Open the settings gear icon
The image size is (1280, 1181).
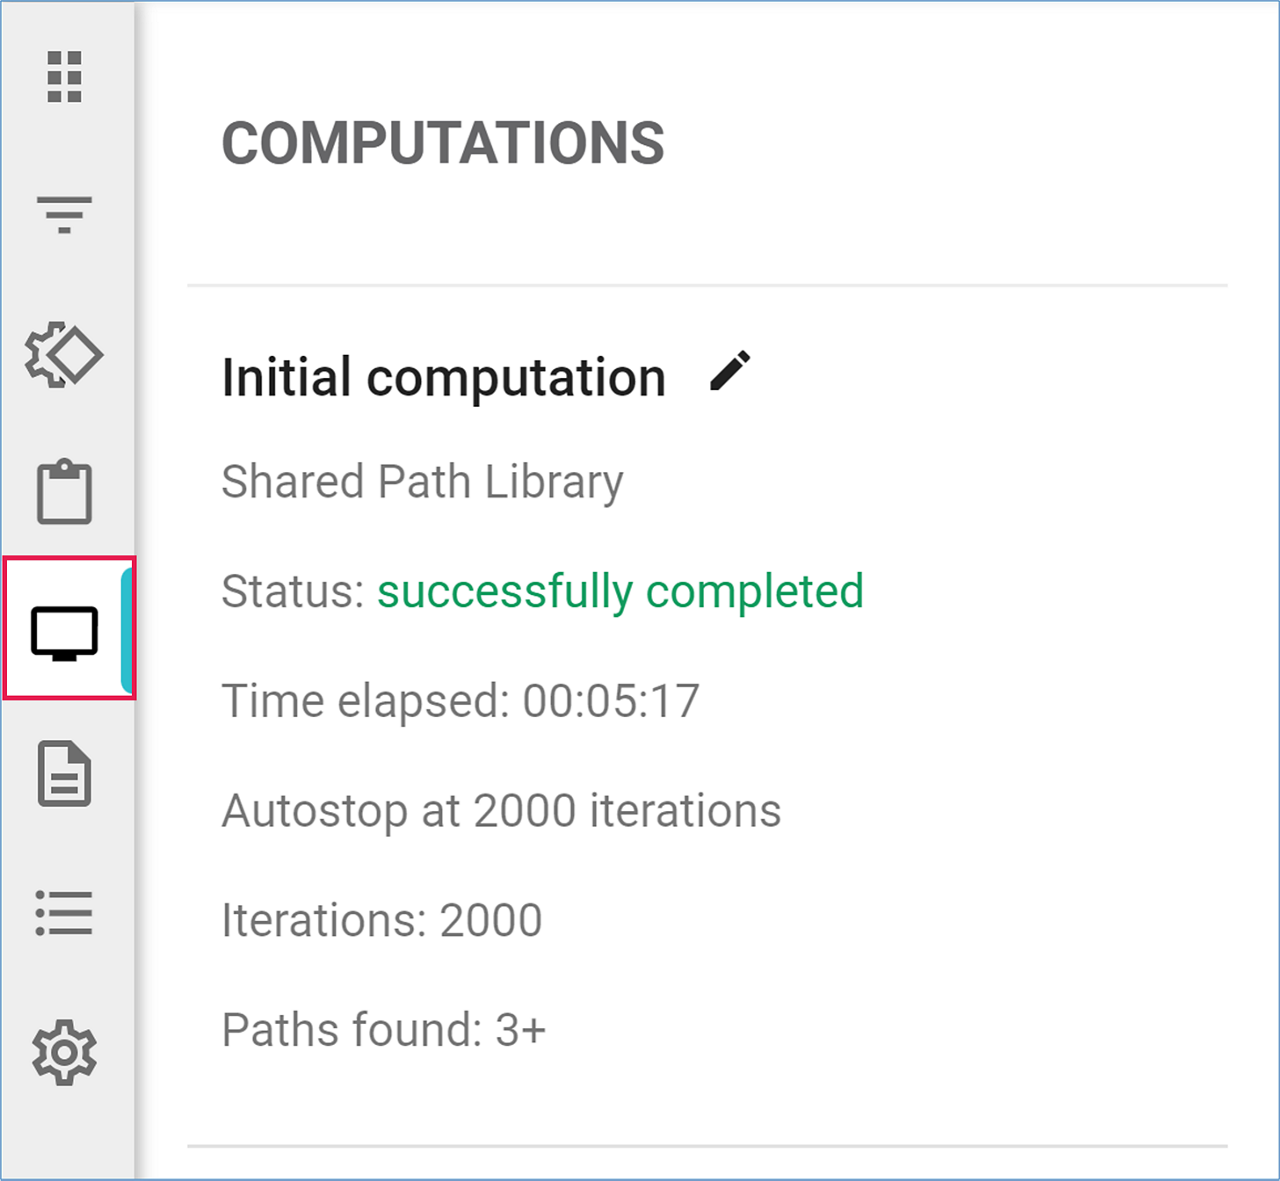(x=64, y=1052)
